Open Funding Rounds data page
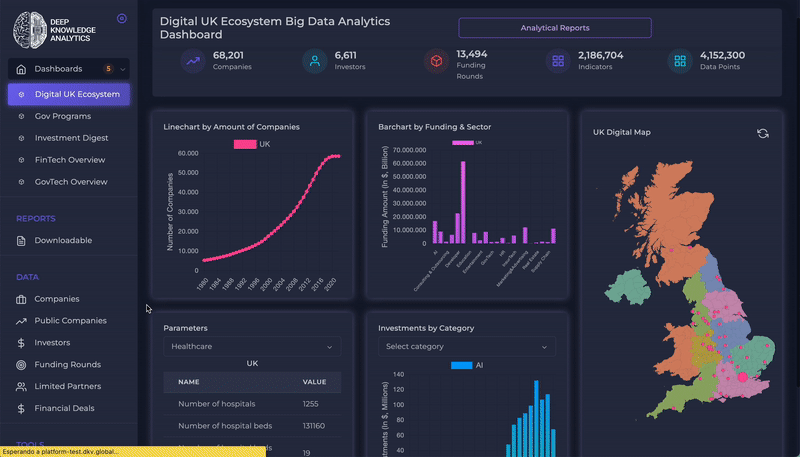 pyautogui.click(x=67, y=365)
